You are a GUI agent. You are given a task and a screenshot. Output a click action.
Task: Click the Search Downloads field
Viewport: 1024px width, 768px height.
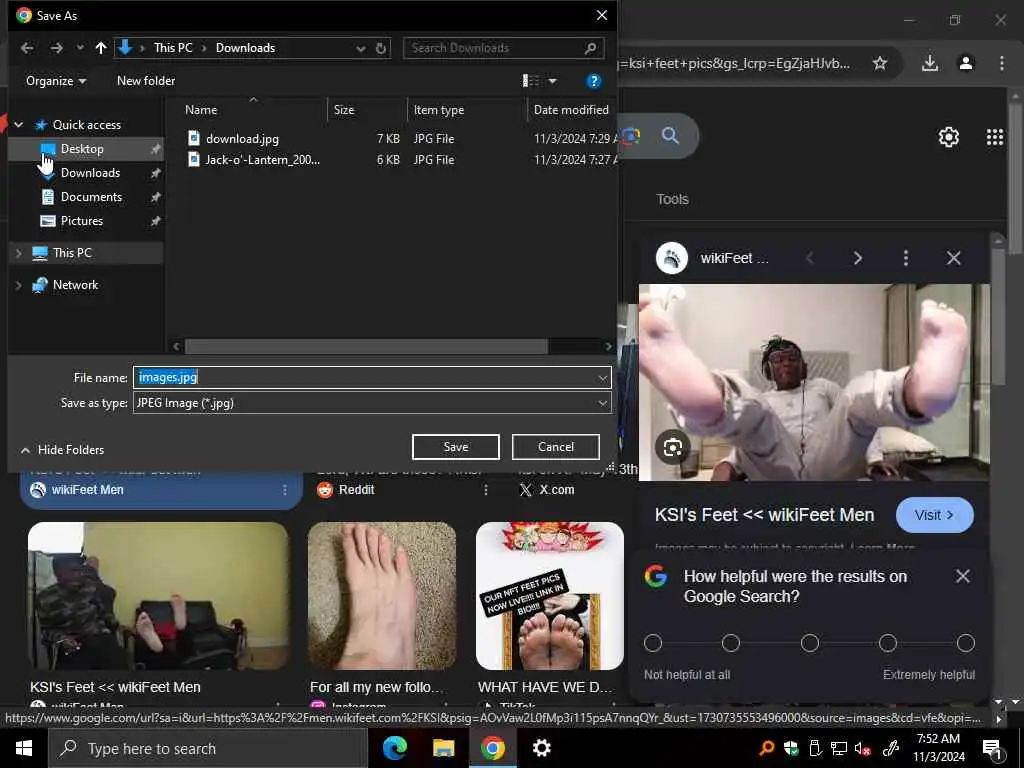coord(503,48)
